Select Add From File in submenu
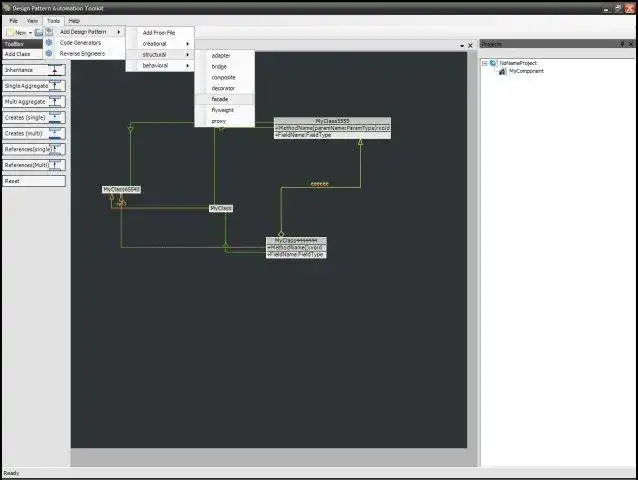Viewport: 638px width, 480px height. [x=160, y=33]
